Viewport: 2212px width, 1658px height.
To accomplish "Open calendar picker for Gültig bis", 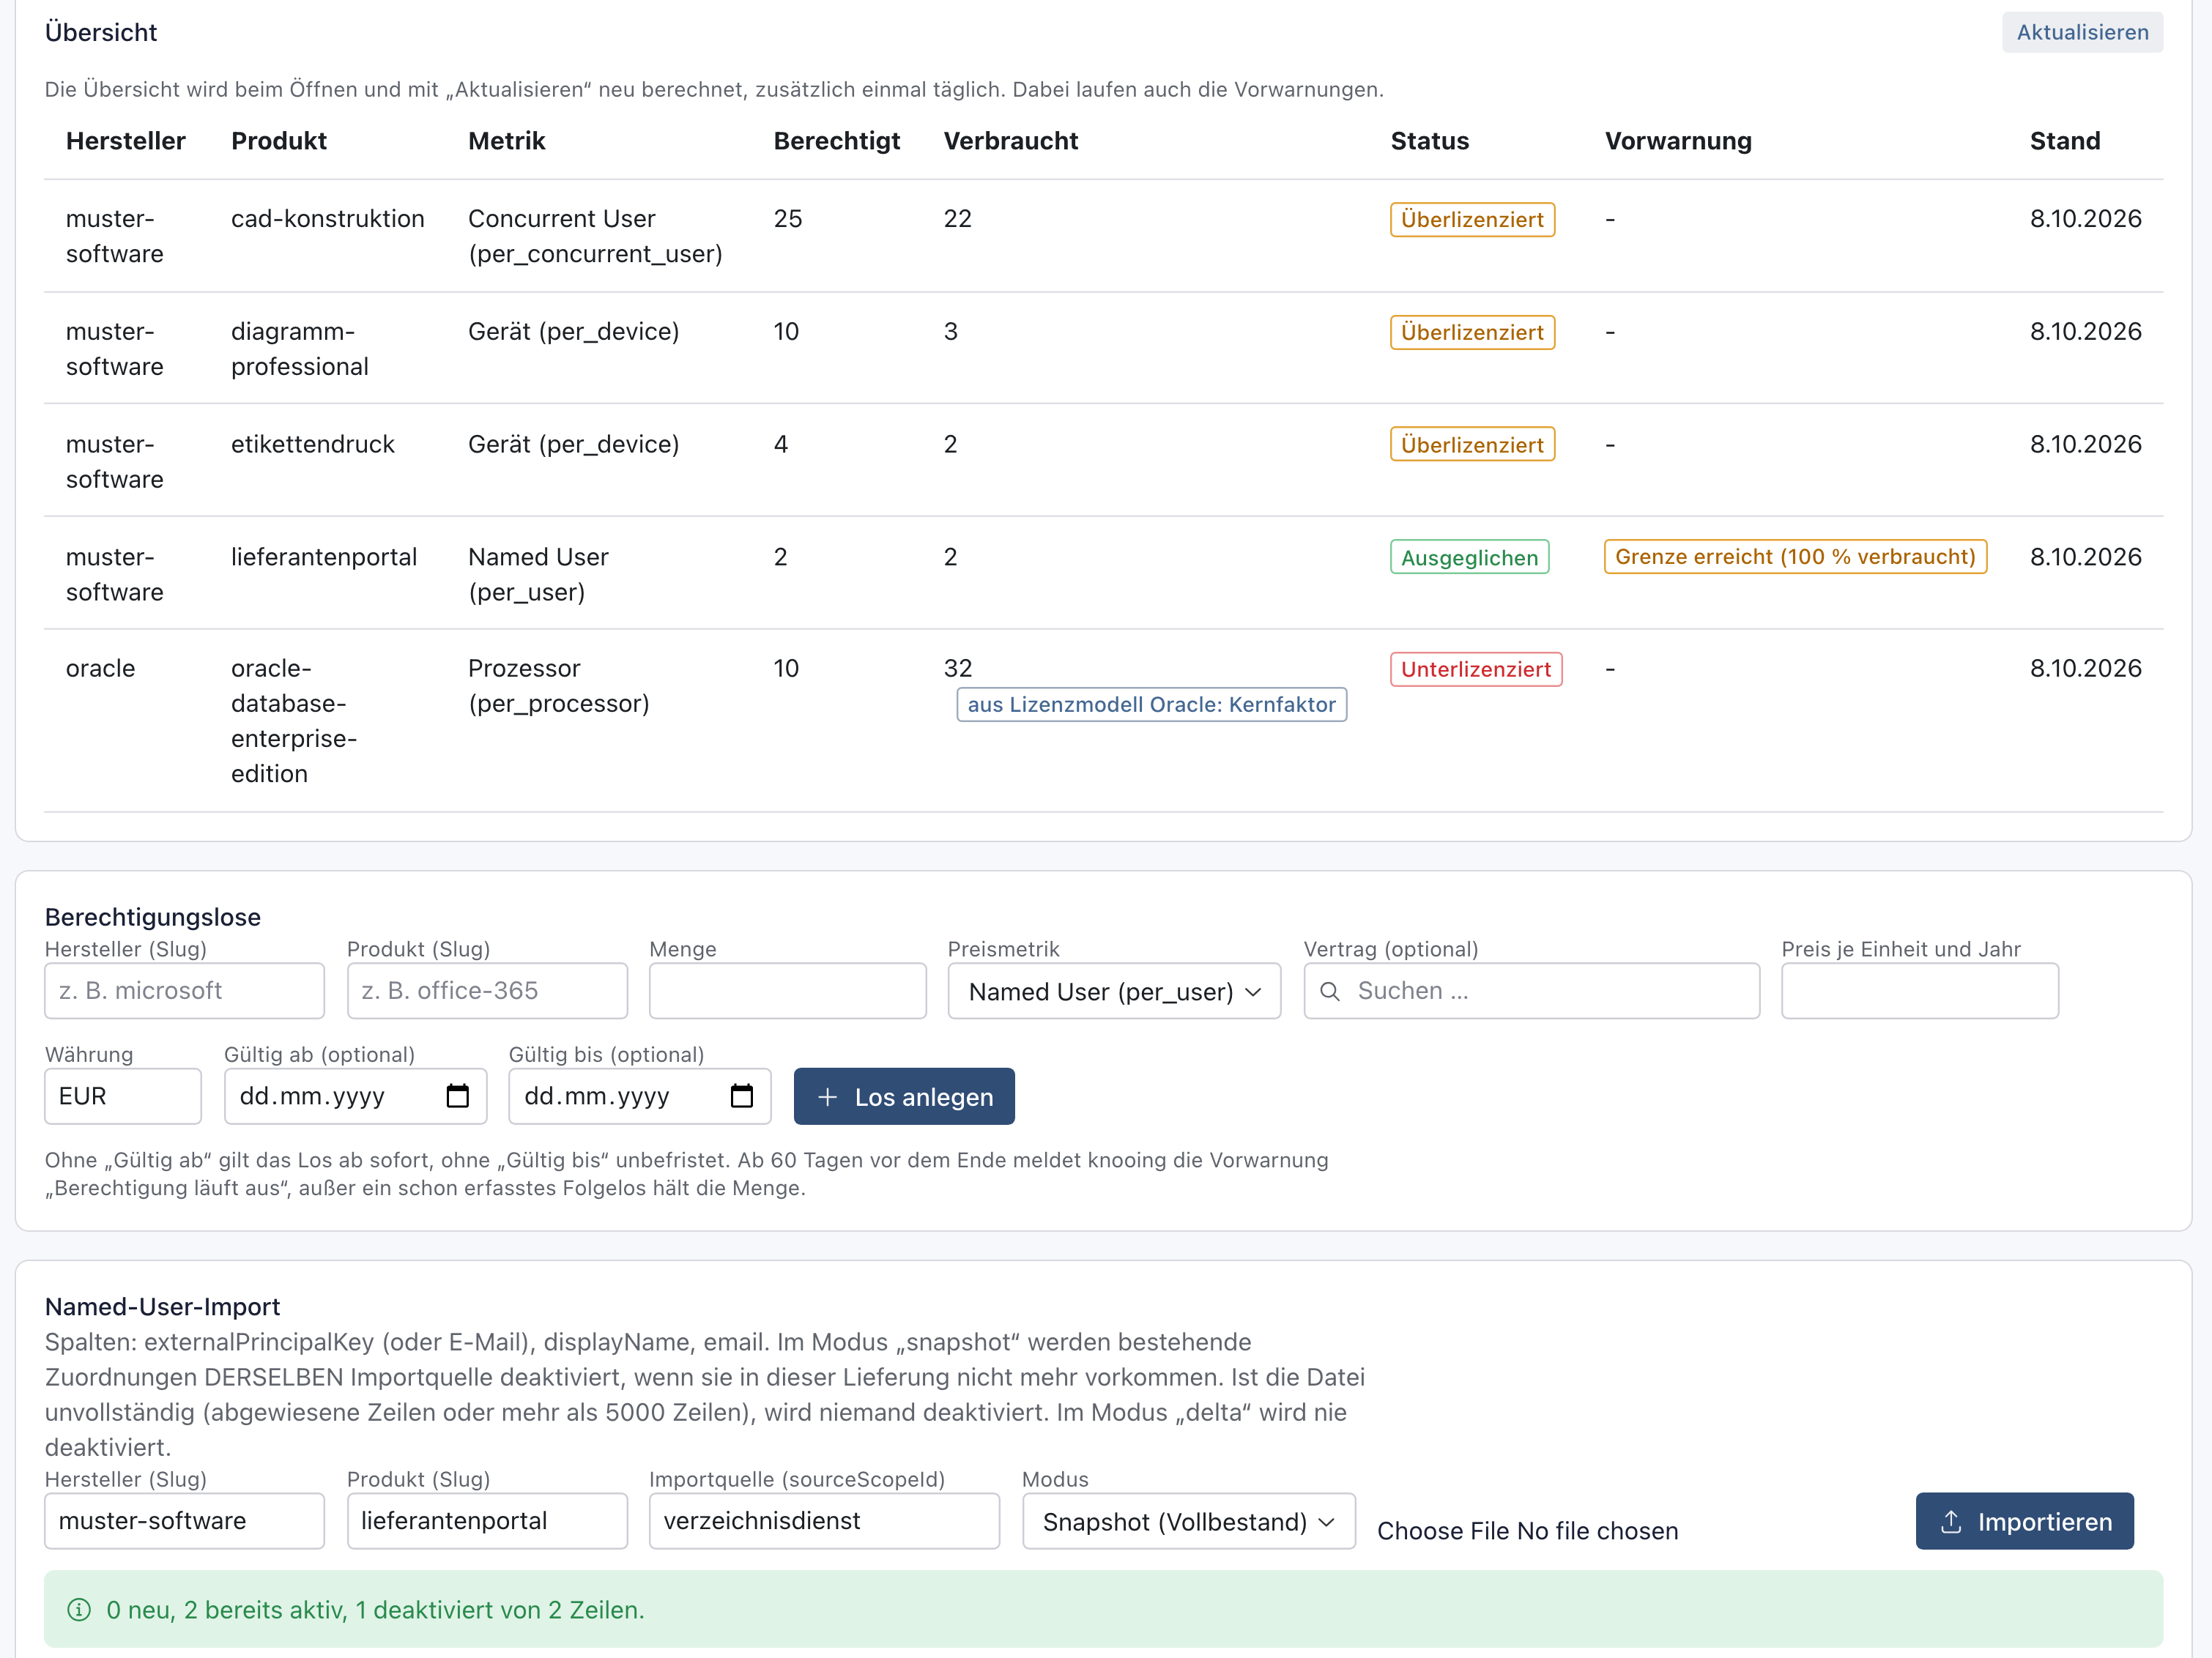I will pyautogui.click(x=742, y=1096).
